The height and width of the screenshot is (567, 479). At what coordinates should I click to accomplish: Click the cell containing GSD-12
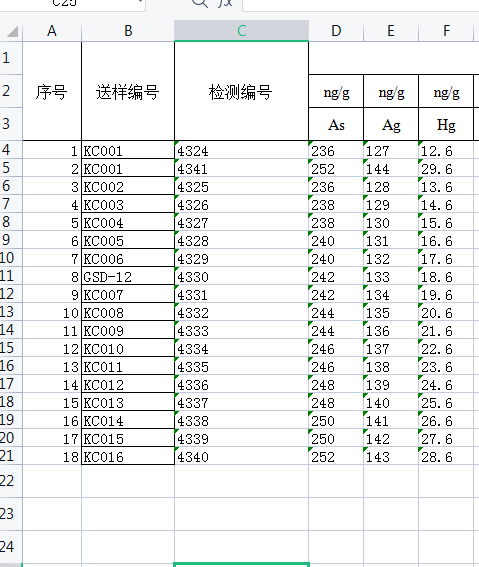[128, 276]
